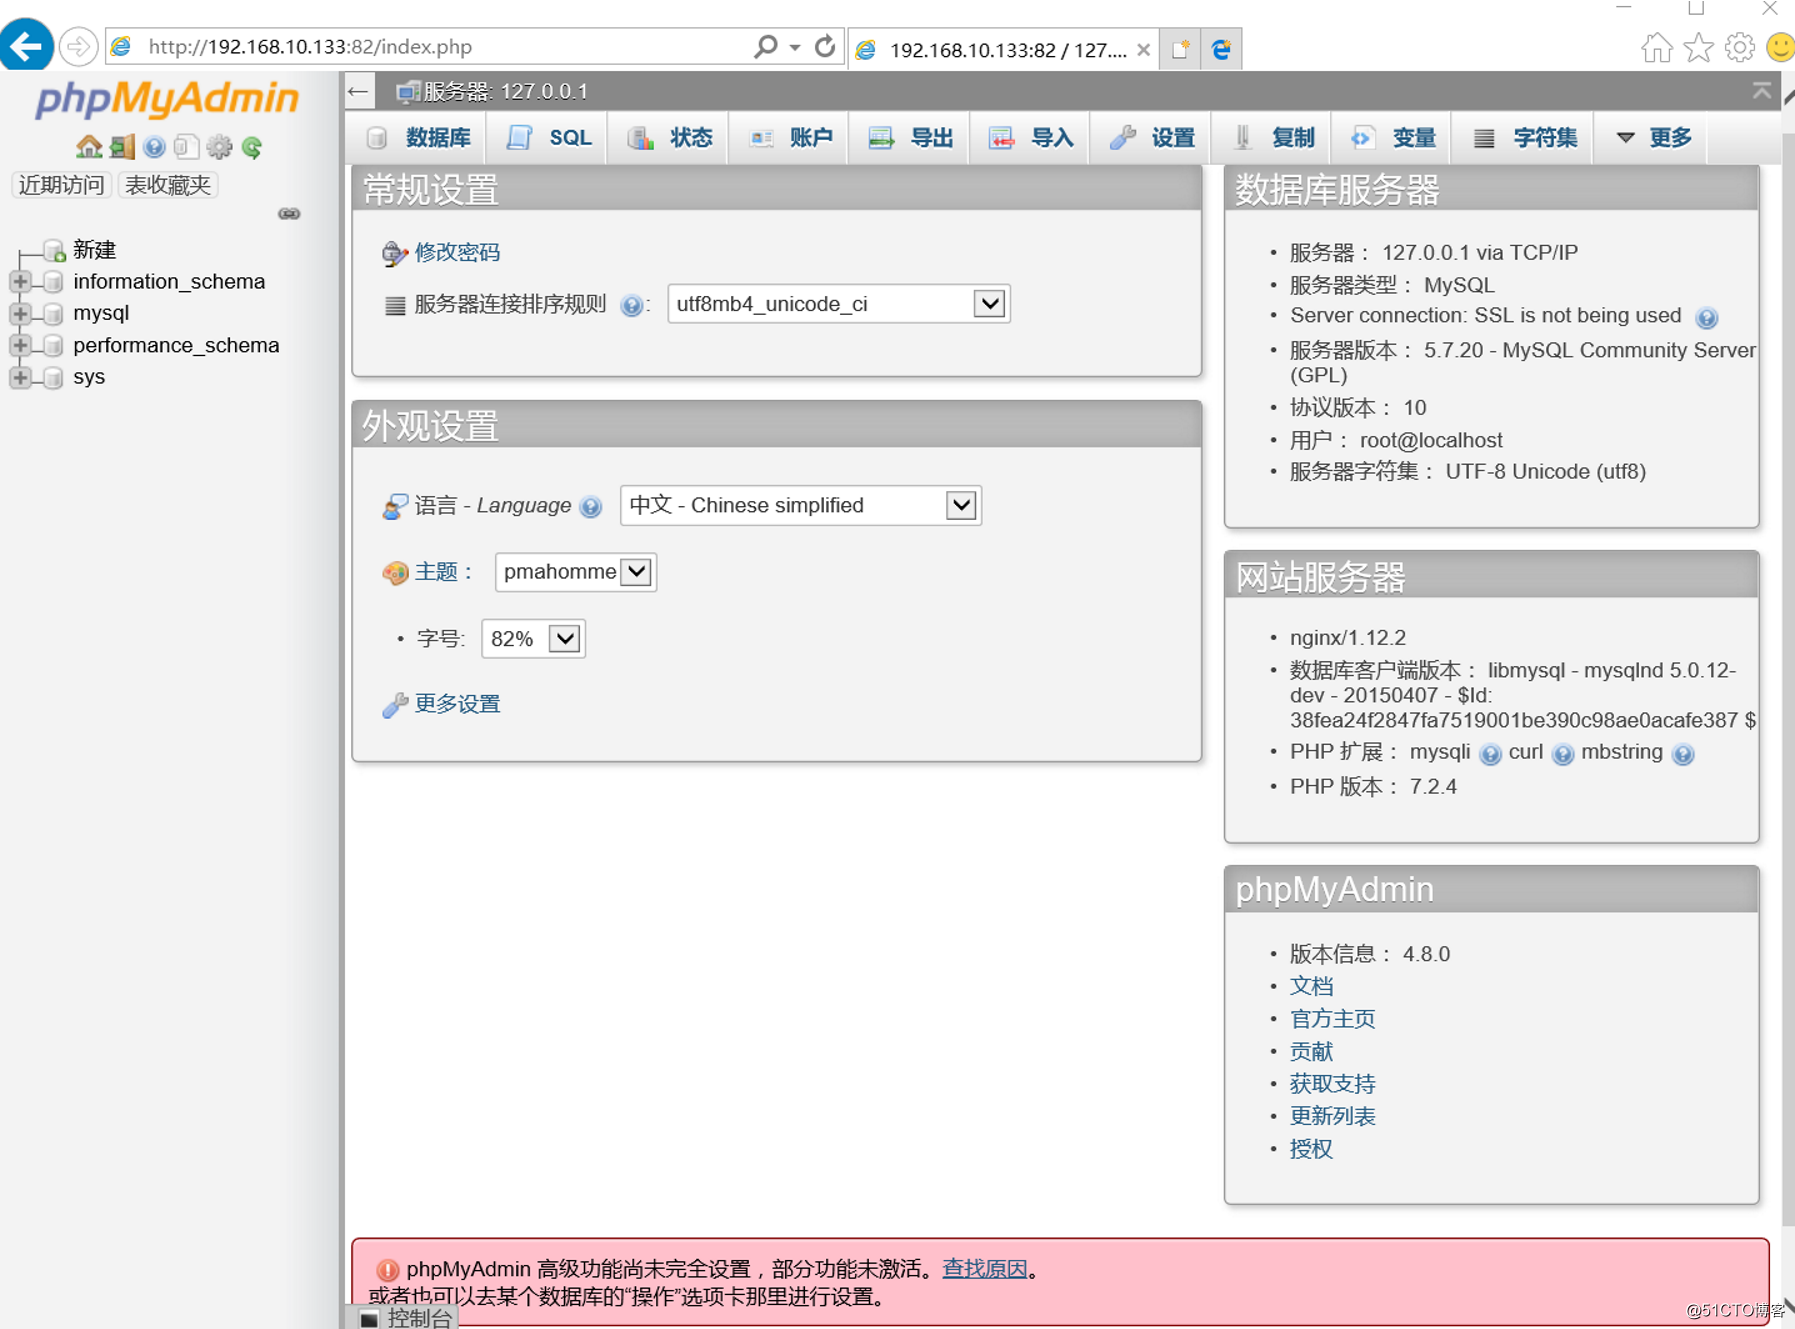Image resolution: width=1795 pixels, height=1329 pixels.
Task: Collapse navigation panel left arrow icon
Action: (x=358, y=92)
